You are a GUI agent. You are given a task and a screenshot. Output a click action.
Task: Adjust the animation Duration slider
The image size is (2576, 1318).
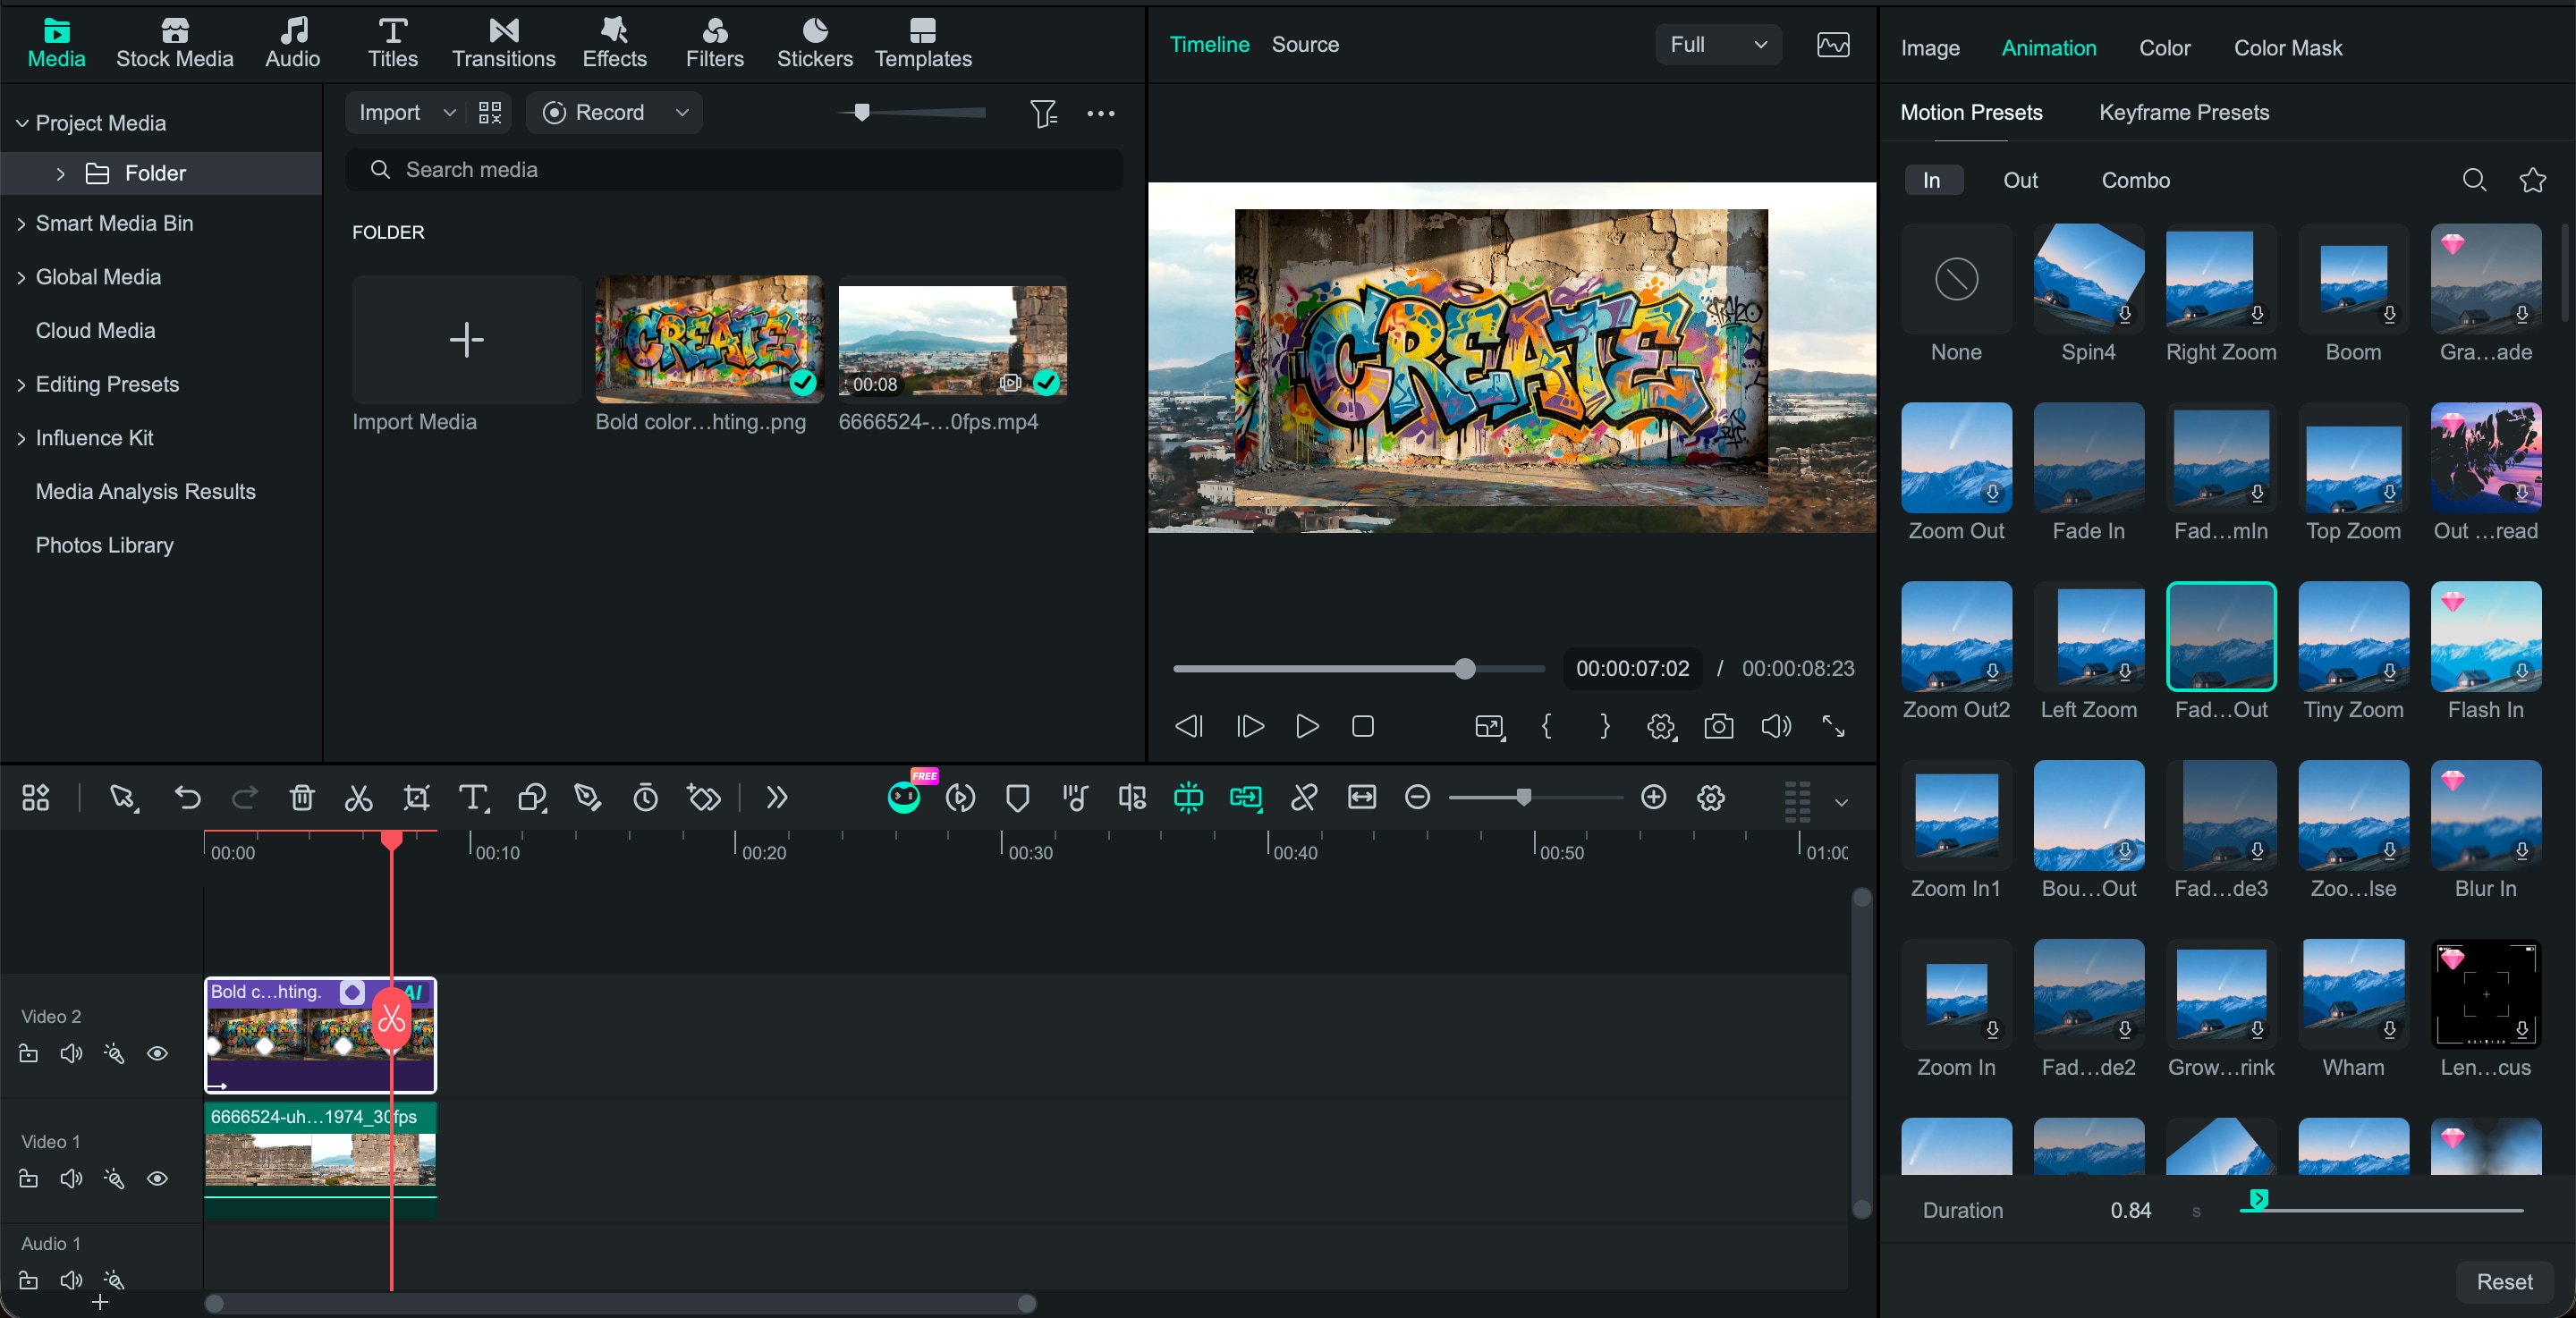(x=2382, y=1209)
